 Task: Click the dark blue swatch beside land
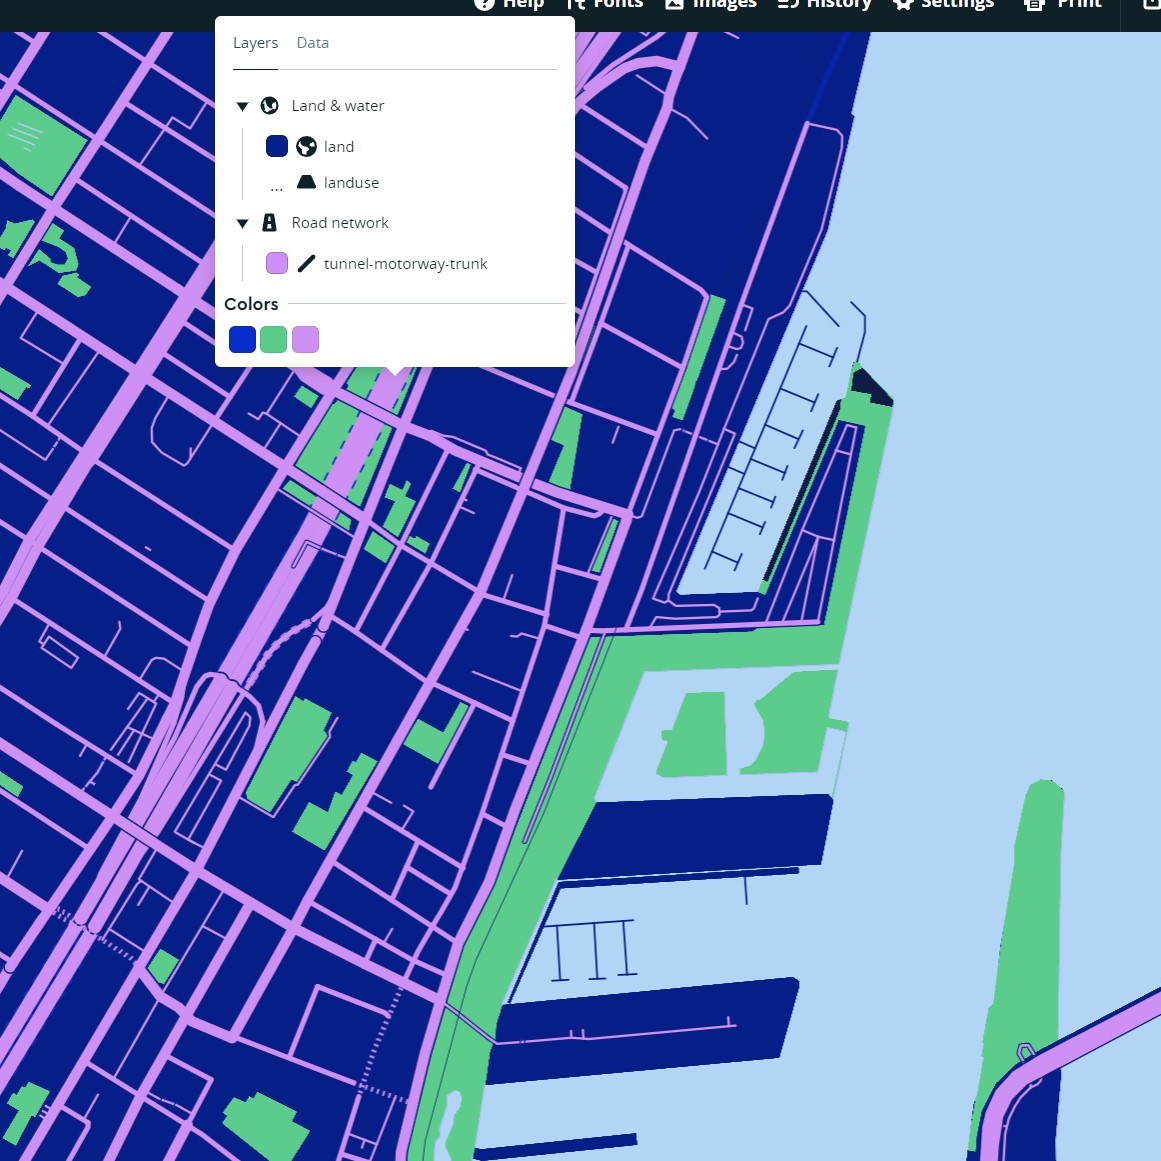(x=277, y=146)
